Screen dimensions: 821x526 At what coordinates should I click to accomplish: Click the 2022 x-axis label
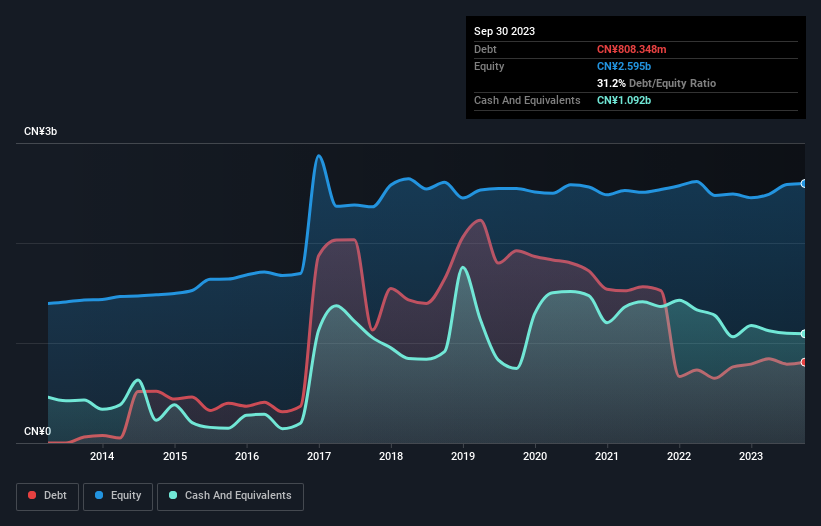click(x=679, y=456)
